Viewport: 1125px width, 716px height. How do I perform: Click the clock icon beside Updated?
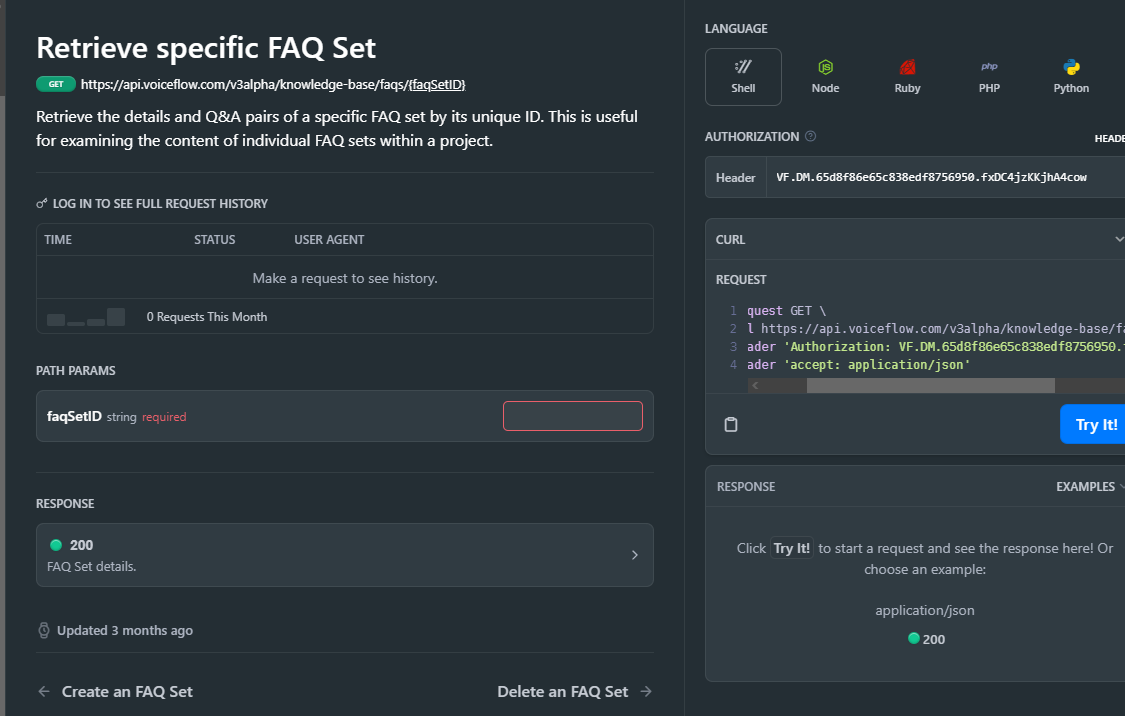[x=44, y=631]
